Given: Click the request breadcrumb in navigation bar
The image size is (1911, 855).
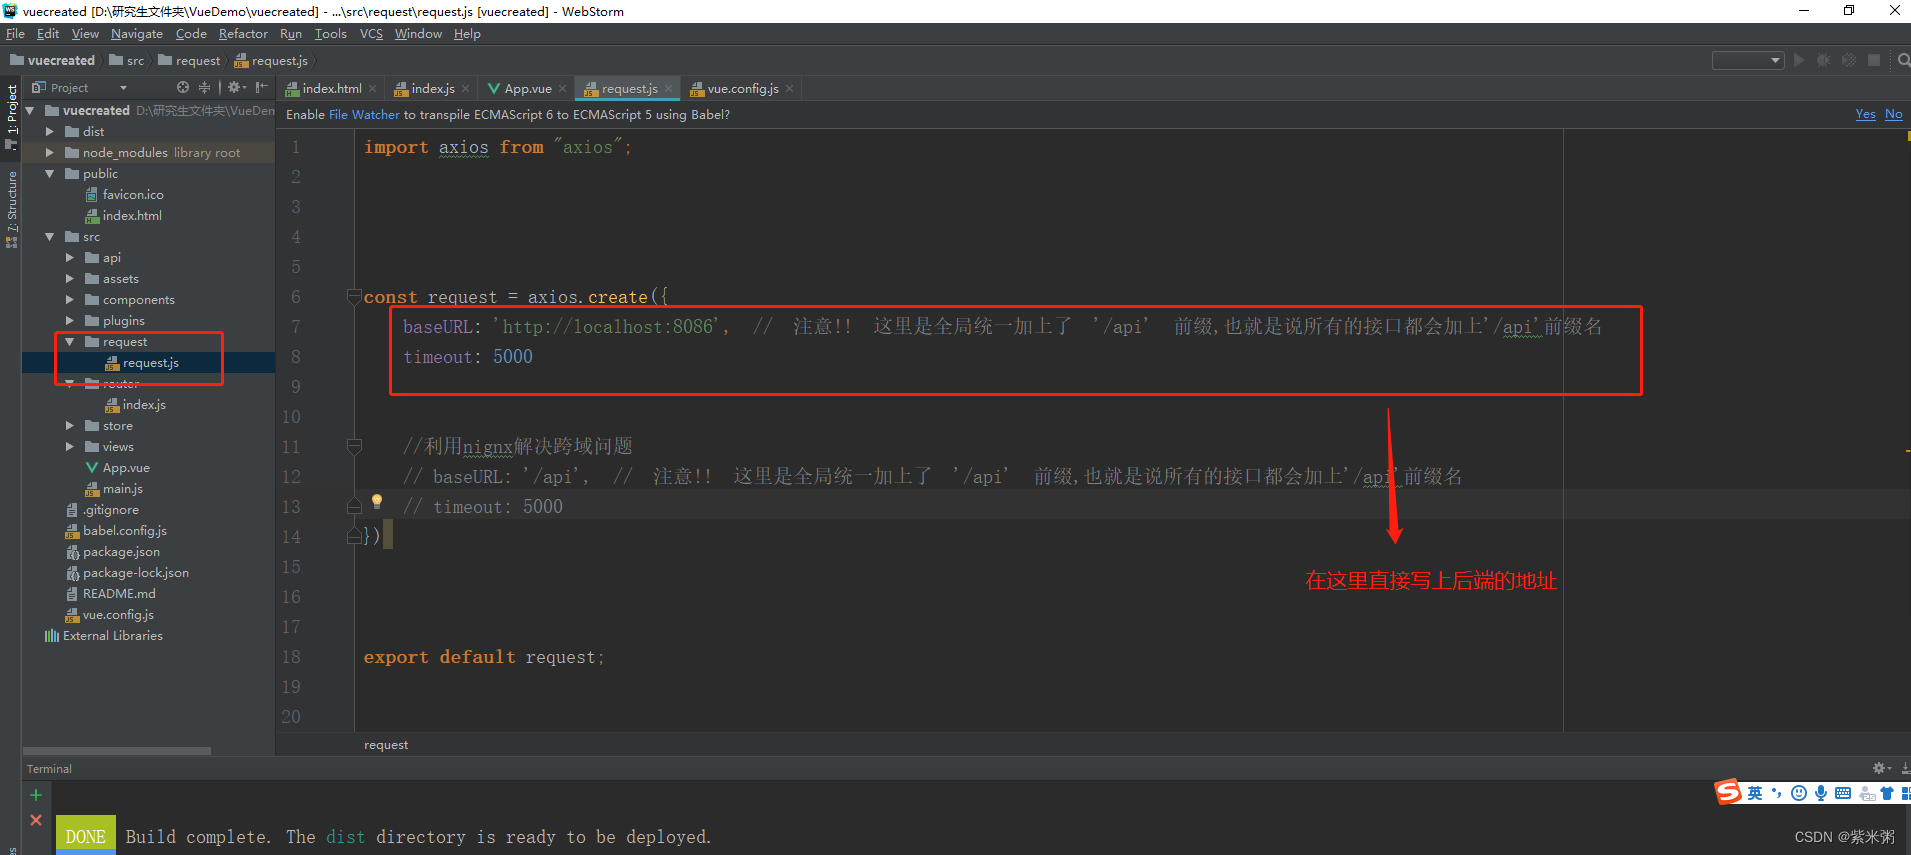Looking at the screenshot, I should click(x=190, y=61).
